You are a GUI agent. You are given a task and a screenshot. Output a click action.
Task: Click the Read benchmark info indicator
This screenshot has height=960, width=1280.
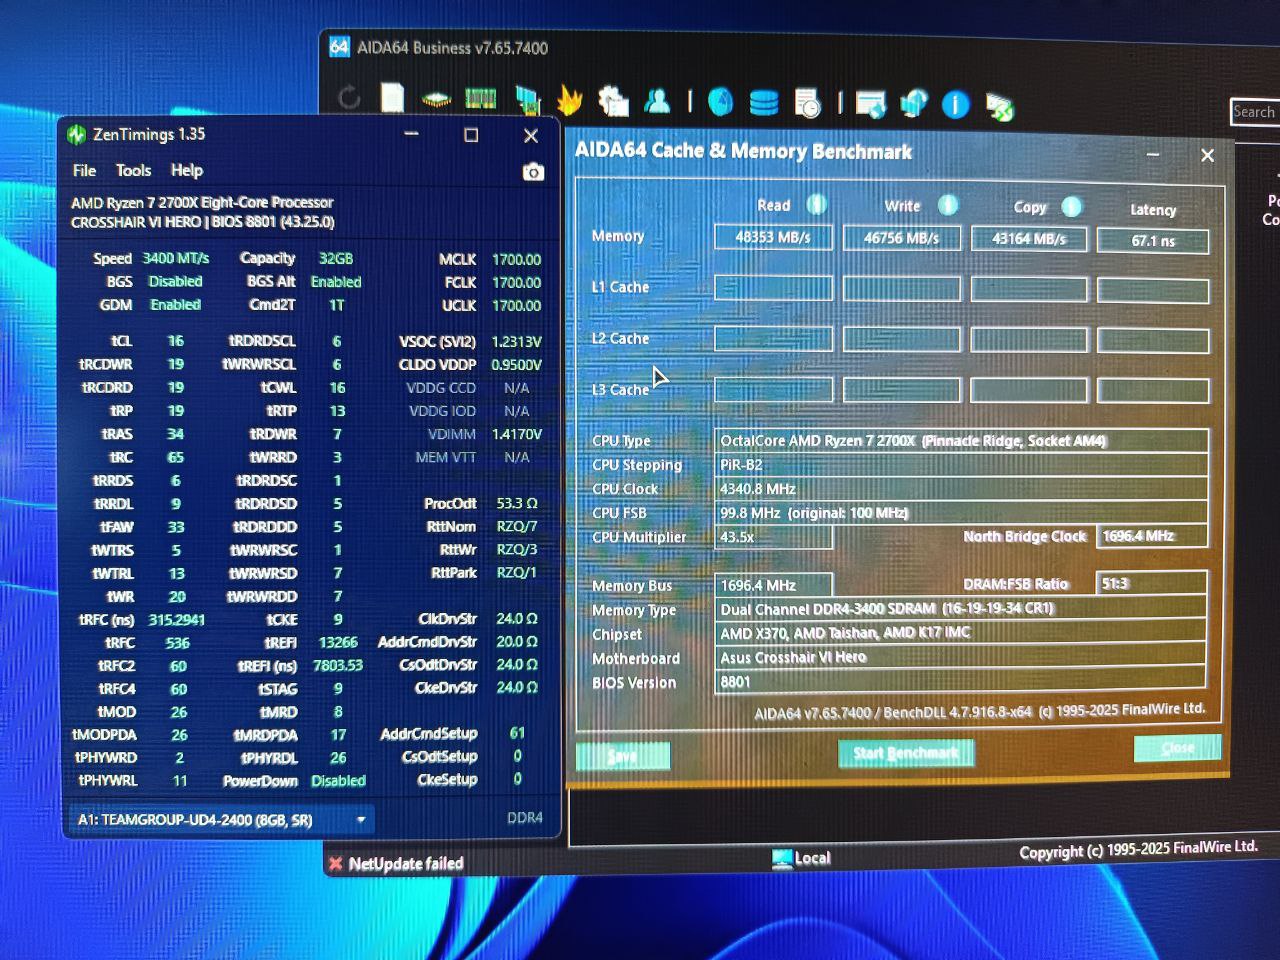pyautogui.click(x=816, y=204)
